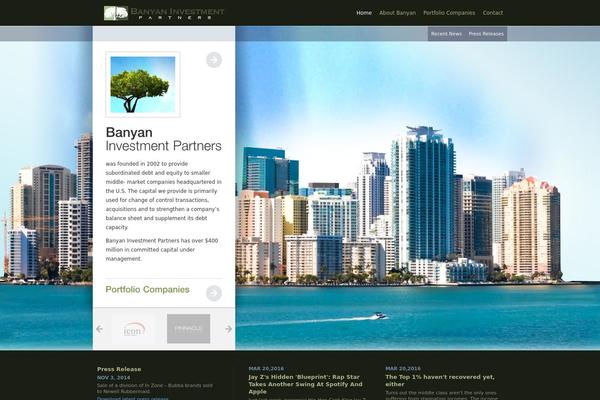Select the Icon company logo
Screen dimensions: 600x400
point(134,329)
